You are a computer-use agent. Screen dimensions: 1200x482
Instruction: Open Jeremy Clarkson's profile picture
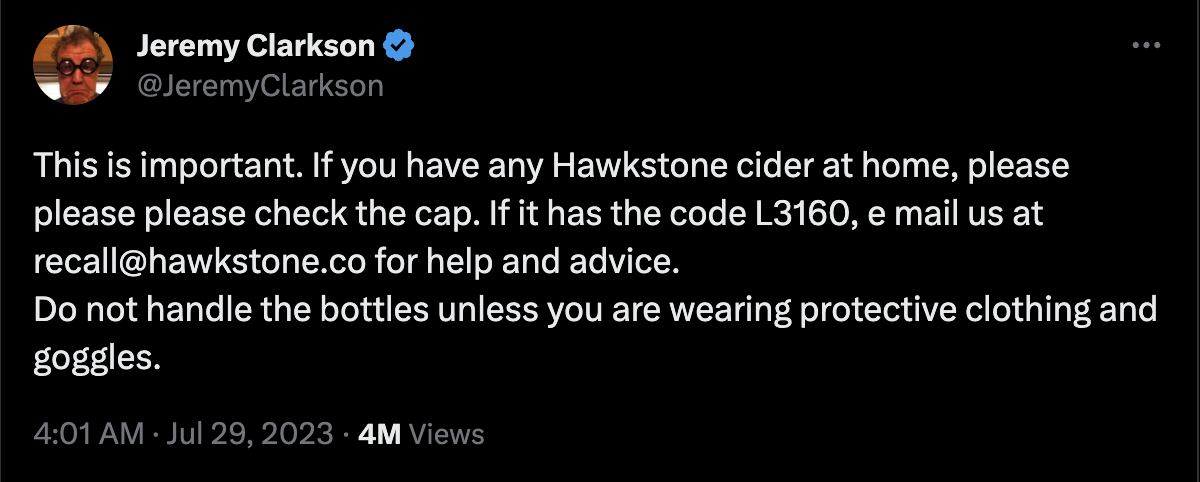[x=73, y=64]
